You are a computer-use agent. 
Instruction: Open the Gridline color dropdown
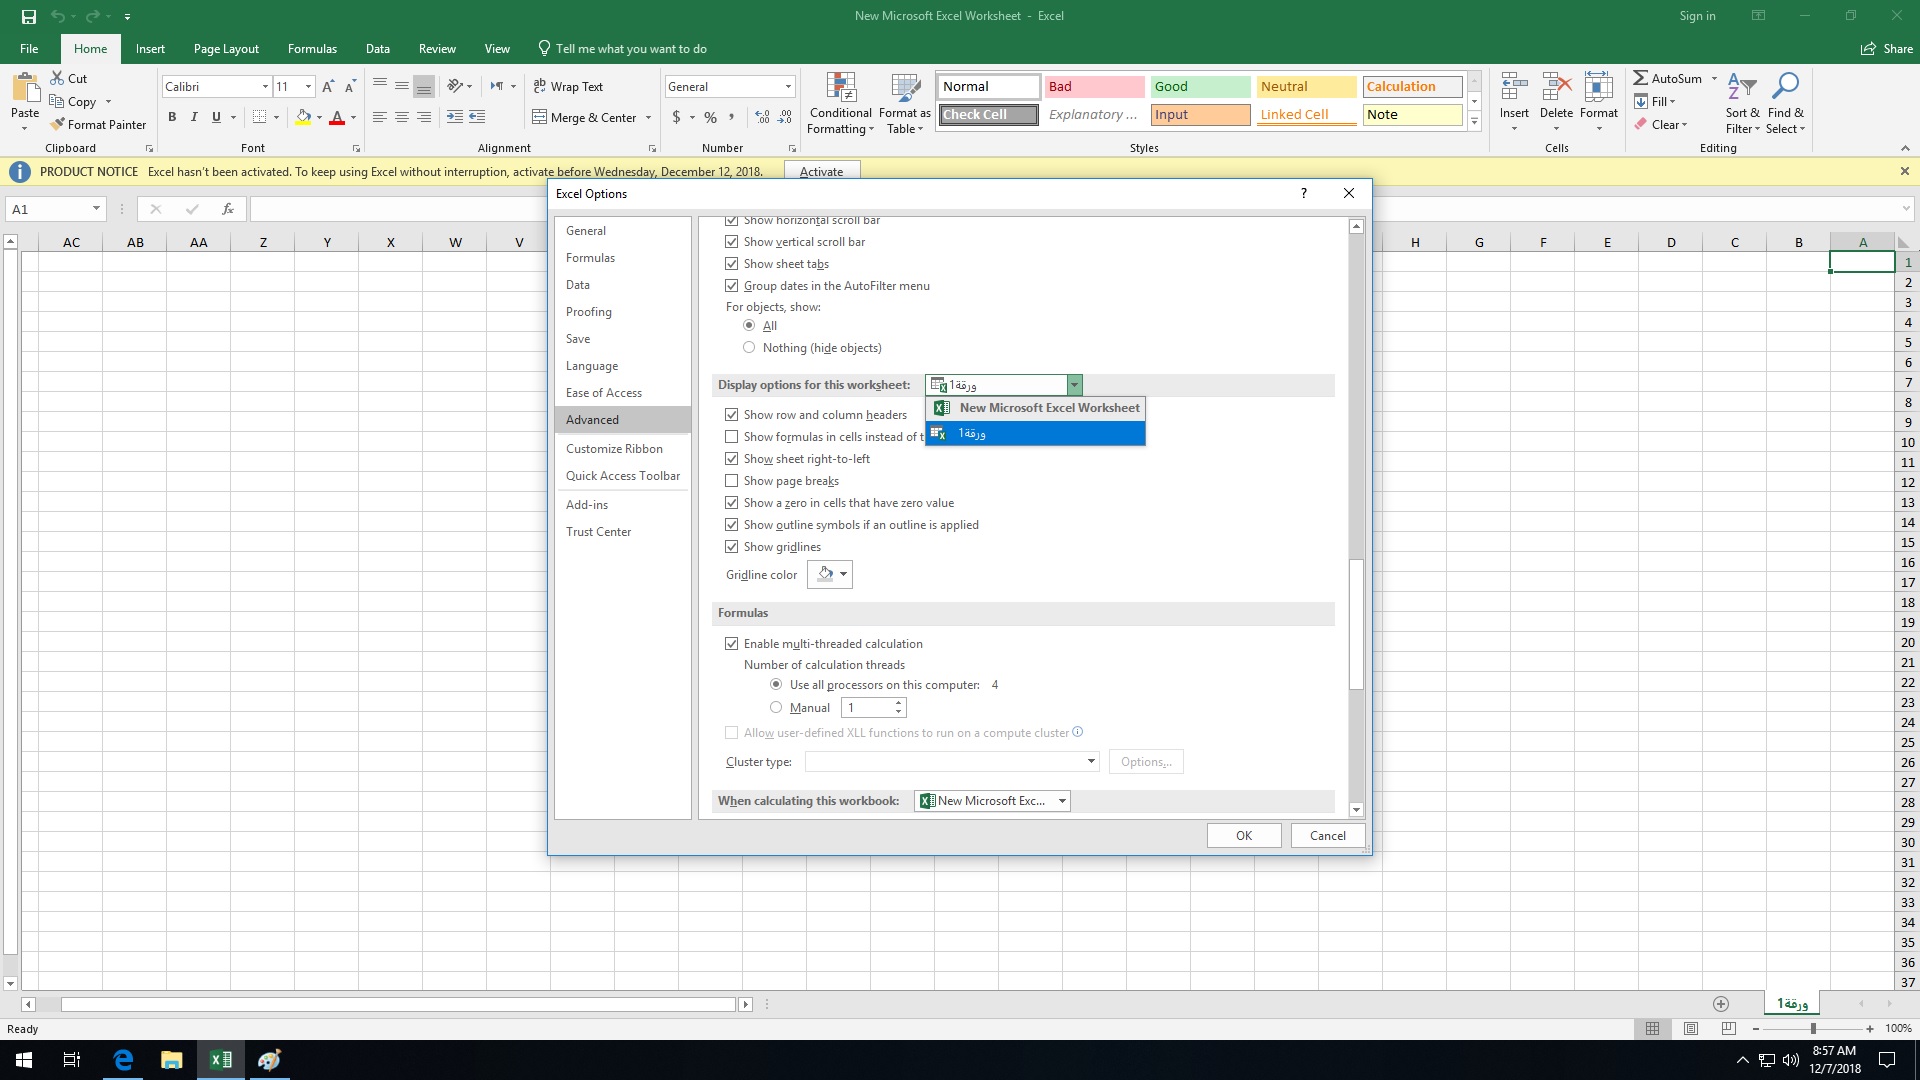pos(830,574)
